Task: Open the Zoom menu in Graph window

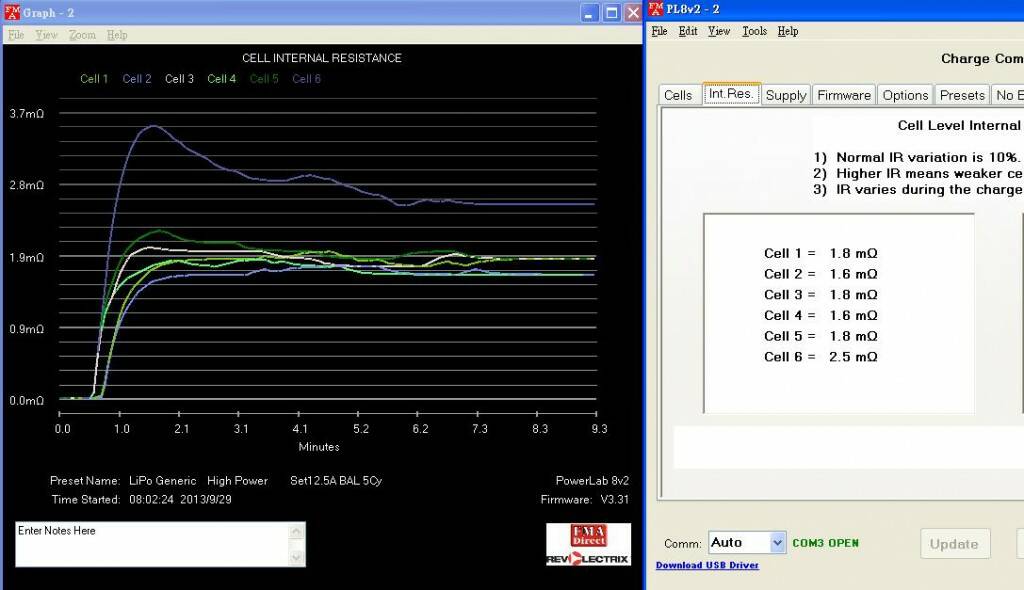Action: point(82,35)
